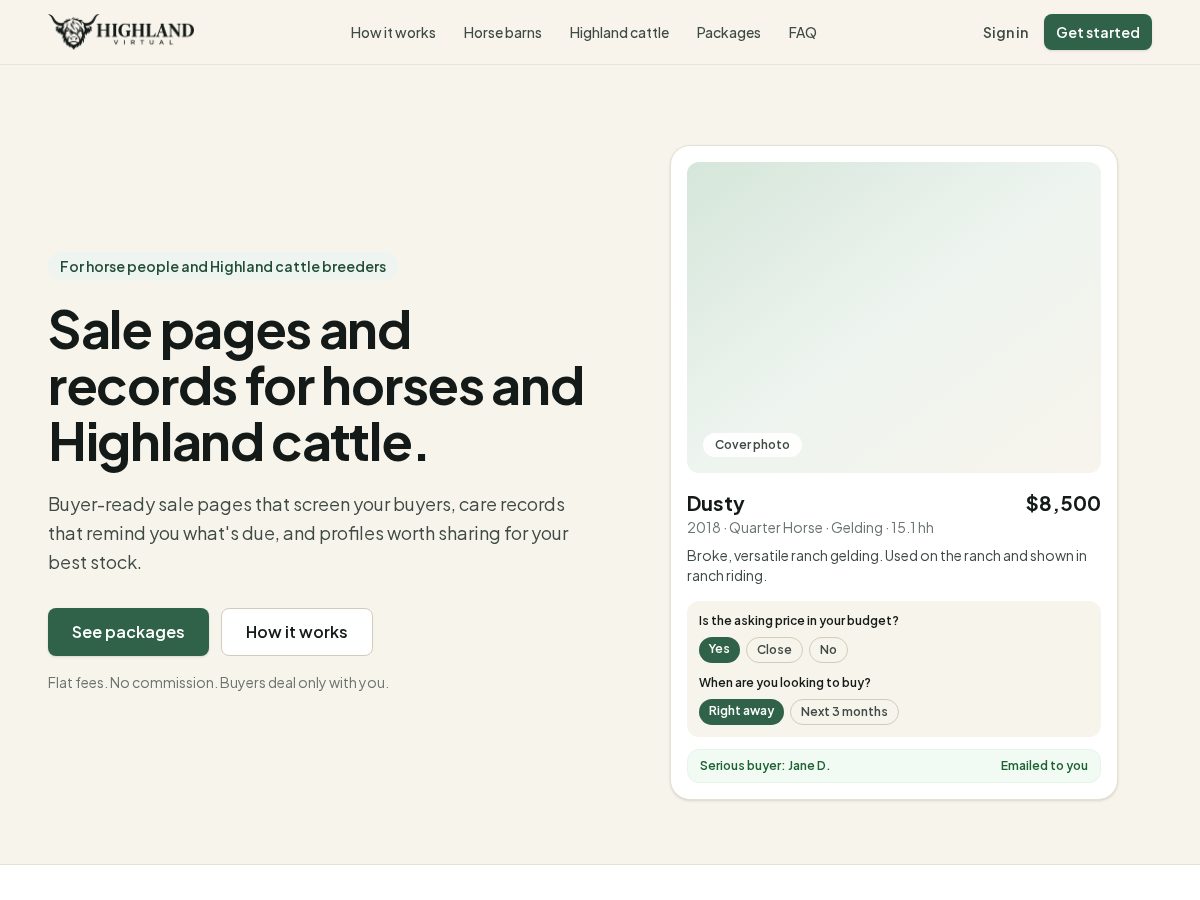The height and width of the screenshot is (900, 1200).
Task: Click the Highland Virtual cow logo
Action: click(x=121, y=32)
